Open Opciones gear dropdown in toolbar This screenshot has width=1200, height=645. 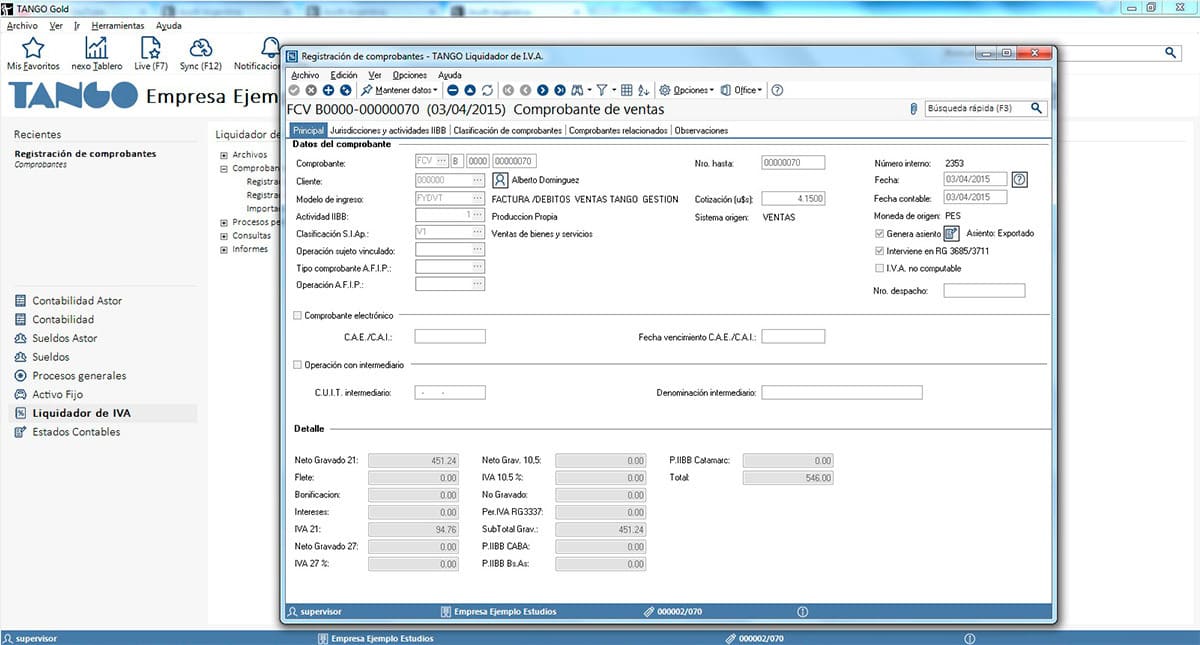(x=686, y=90)
